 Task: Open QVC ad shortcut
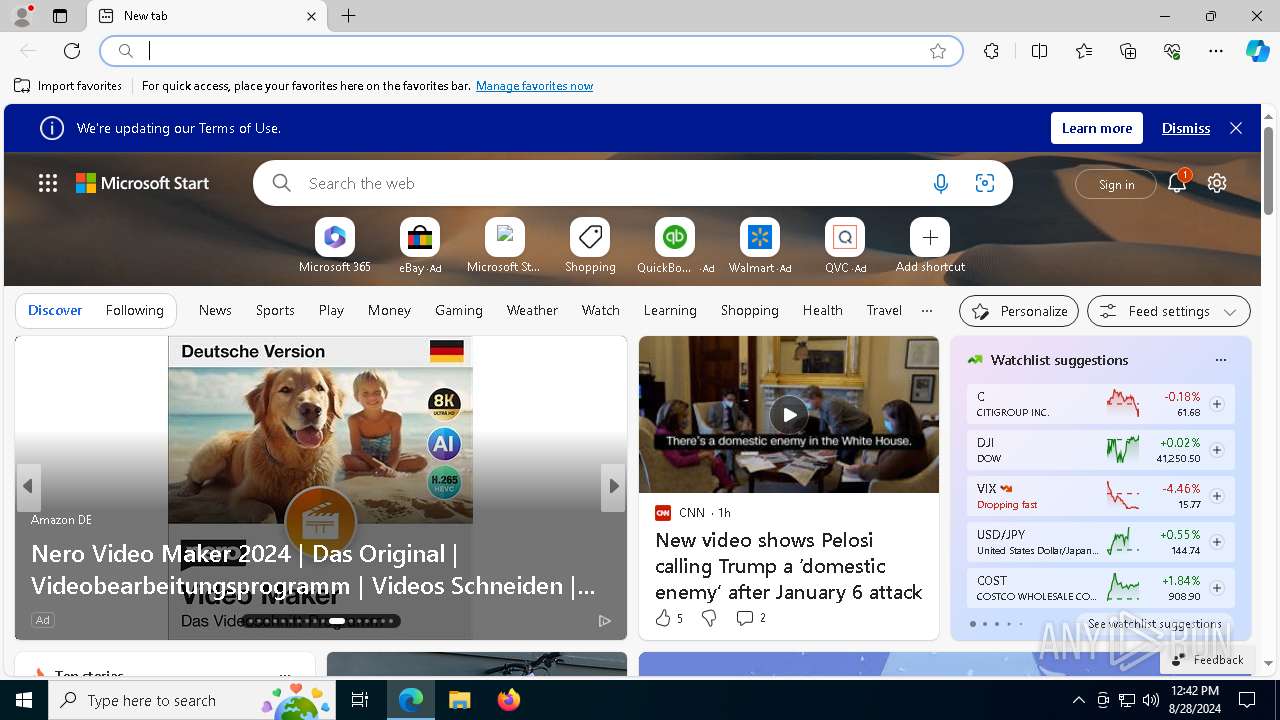coord(845,246)
